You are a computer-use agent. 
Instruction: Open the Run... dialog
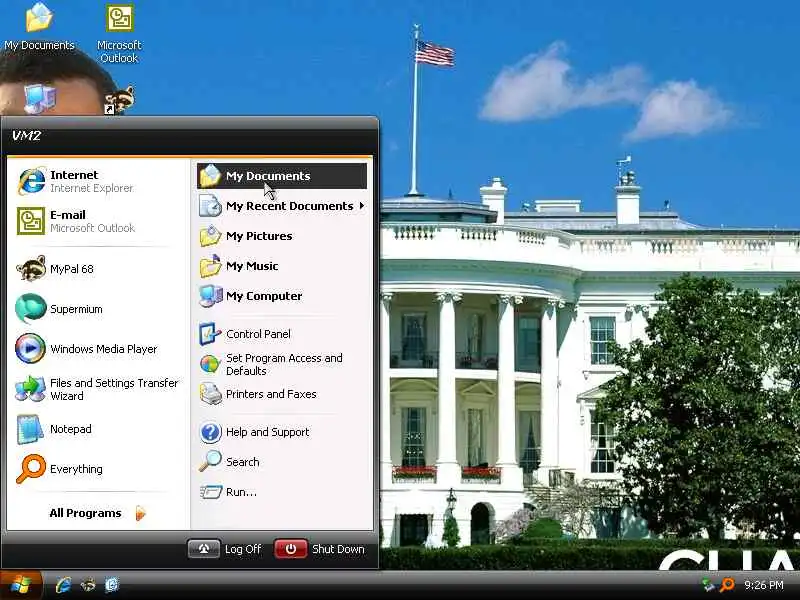tap(282, 492)
